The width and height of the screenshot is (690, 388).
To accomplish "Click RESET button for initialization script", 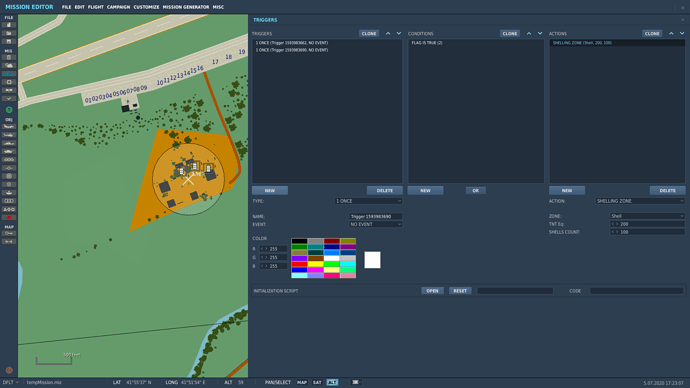I will pyautogui.click(x=460, y=291).
